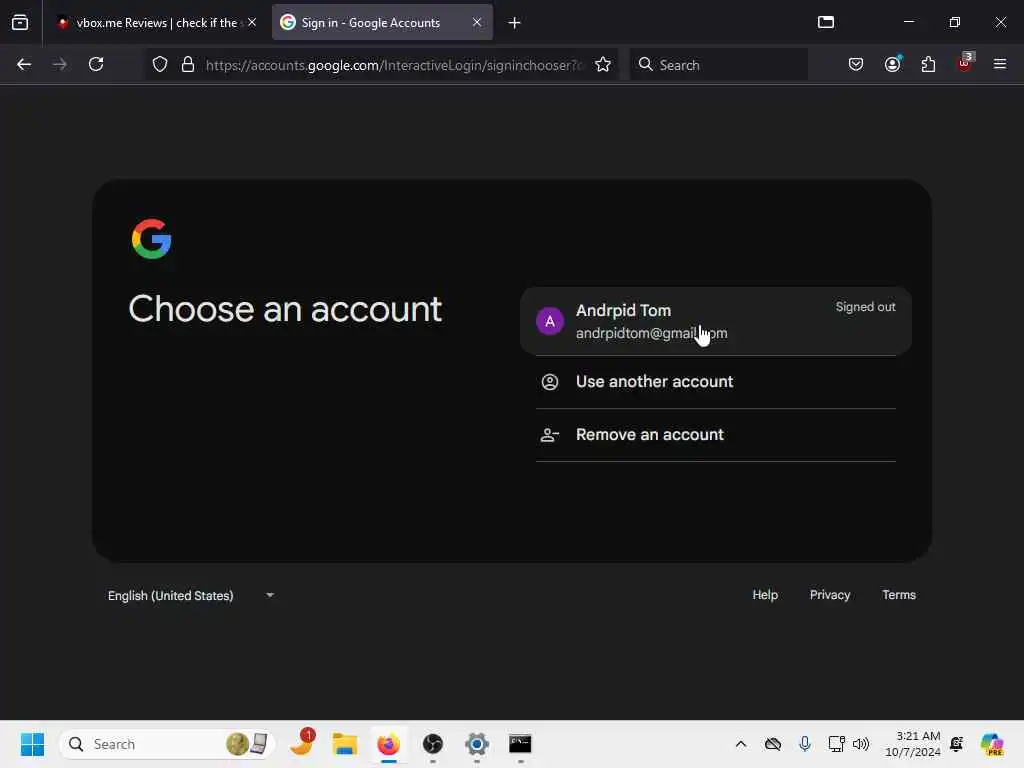The width and height of the screenshot is (1024, 768).
Task: Open the Extensions puzzle menu
Action: (929, 64)
